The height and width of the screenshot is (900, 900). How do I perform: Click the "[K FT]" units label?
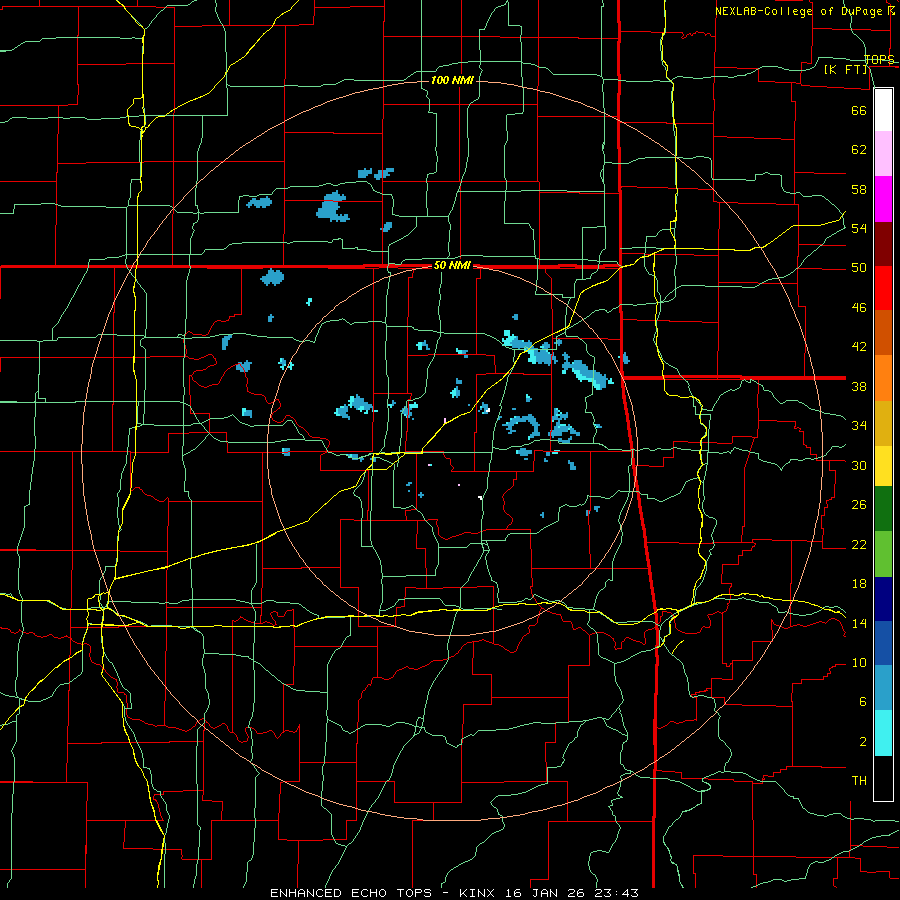(x=846, y=69)
